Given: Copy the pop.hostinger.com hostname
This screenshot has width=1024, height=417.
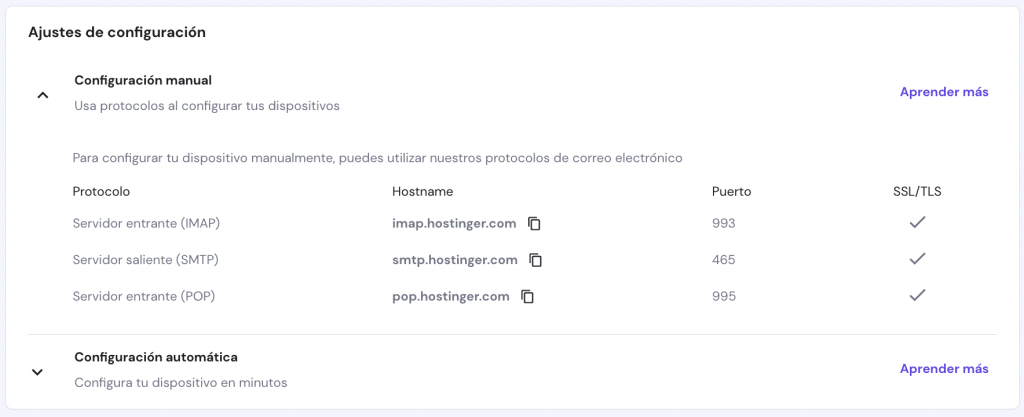Looking at the screenshot, I should tap(528, 296).
